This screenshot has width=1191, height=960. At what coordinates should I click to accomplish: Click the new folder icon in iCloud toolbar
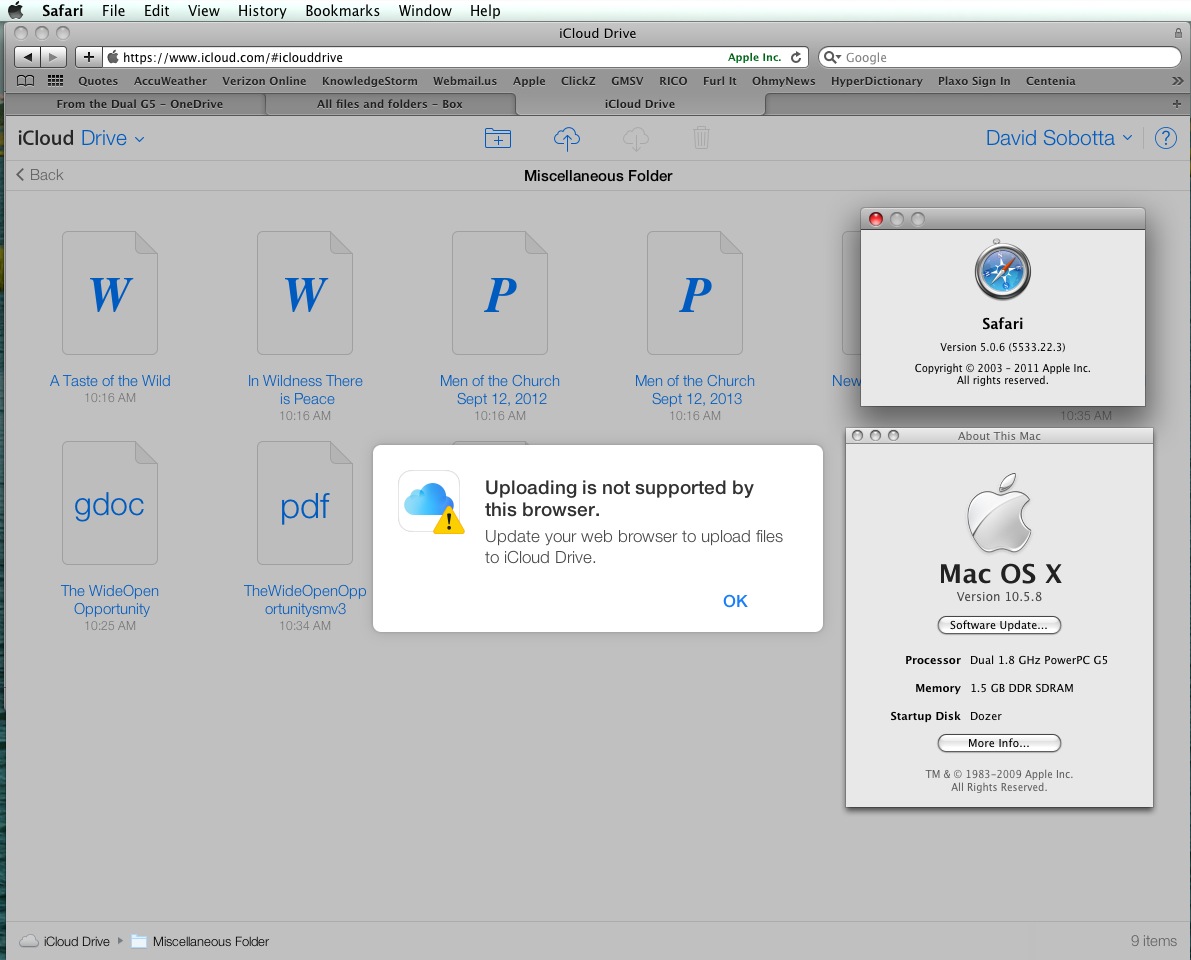(x=498, y=138)
